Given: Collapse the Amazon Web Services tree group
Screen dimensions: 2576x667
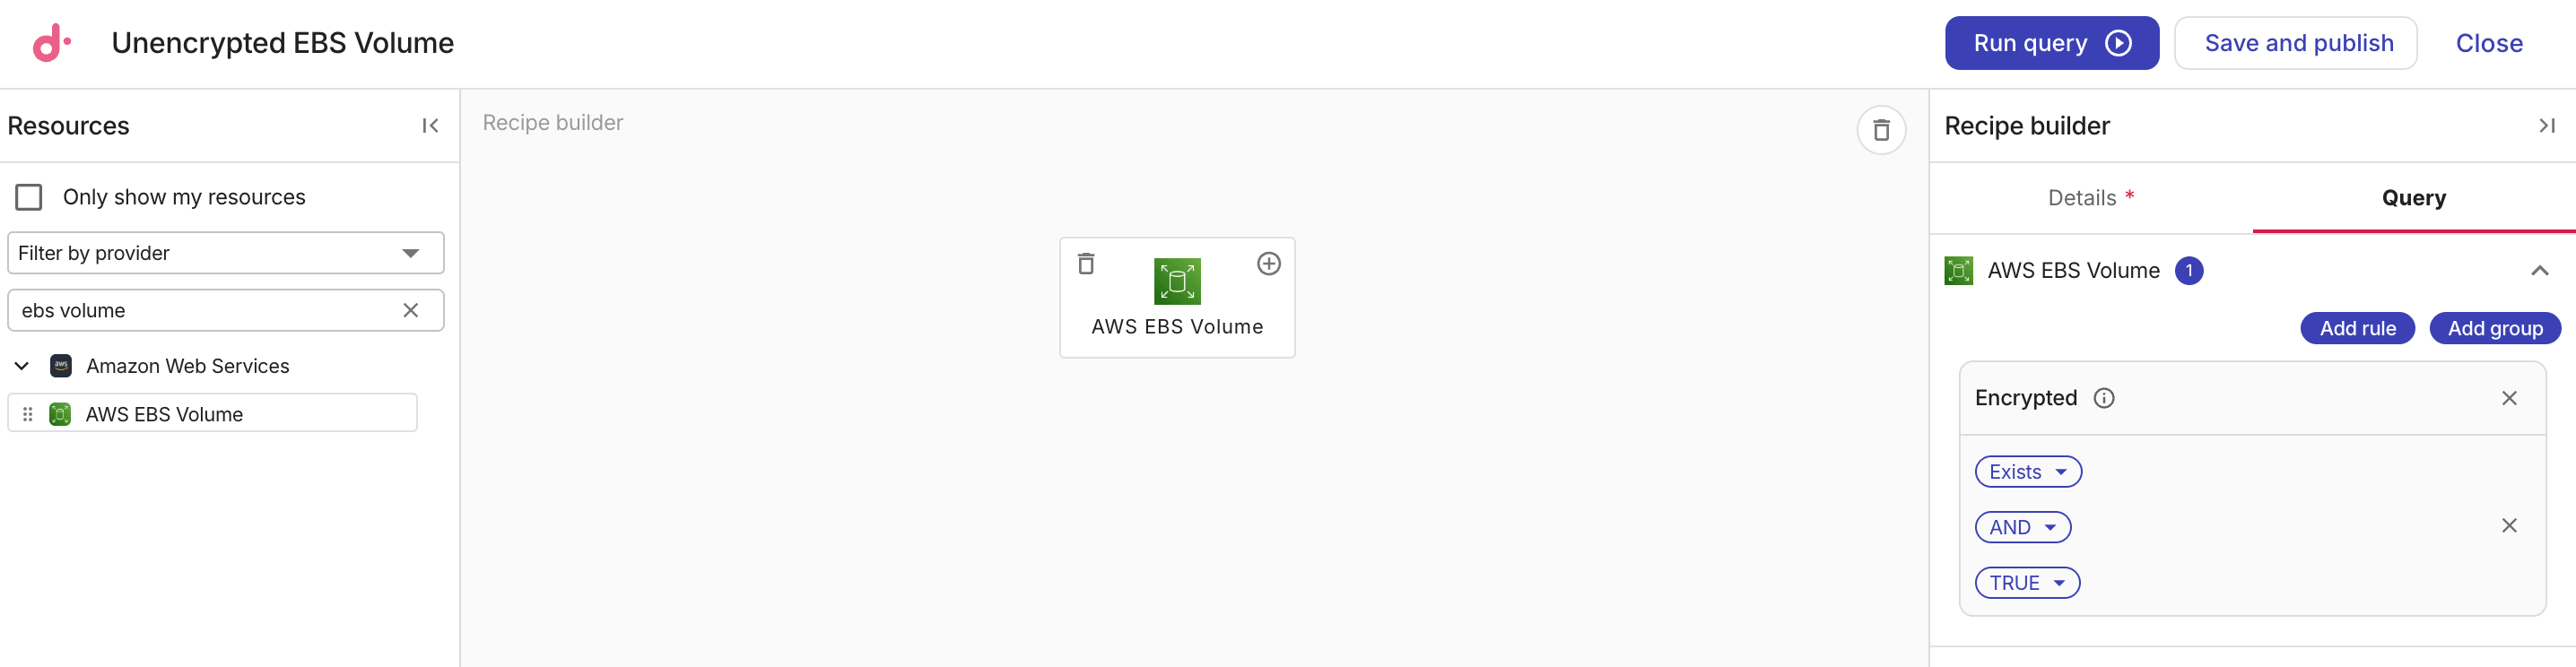Looking at the screenshot, I should 22,366.
